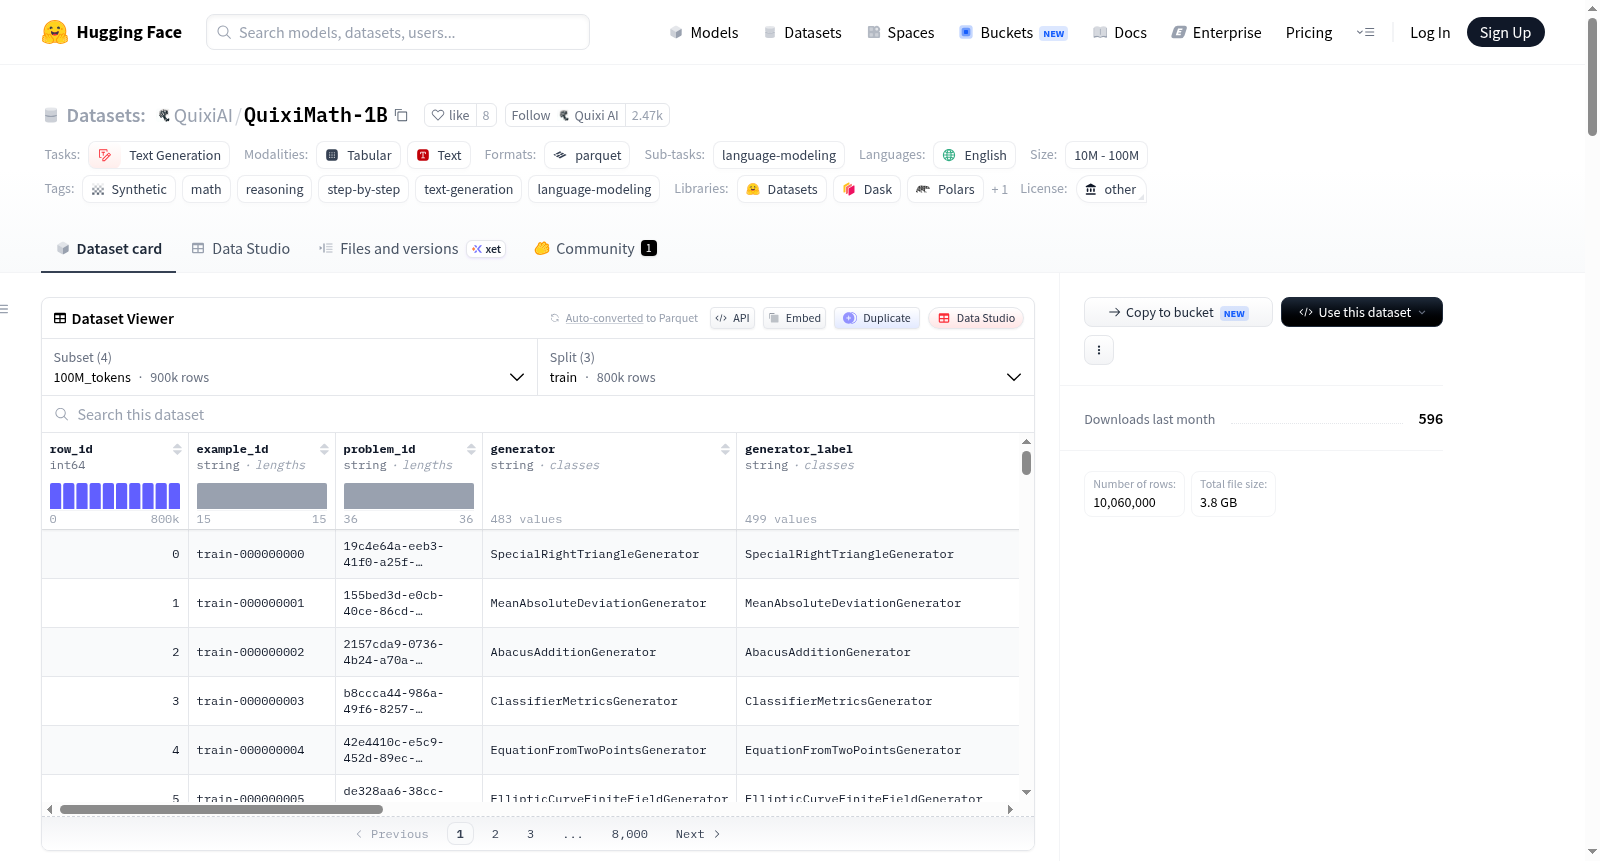Open the QuixiAI owner link
Screen dimensions: 1600x861
click(203, 115)
